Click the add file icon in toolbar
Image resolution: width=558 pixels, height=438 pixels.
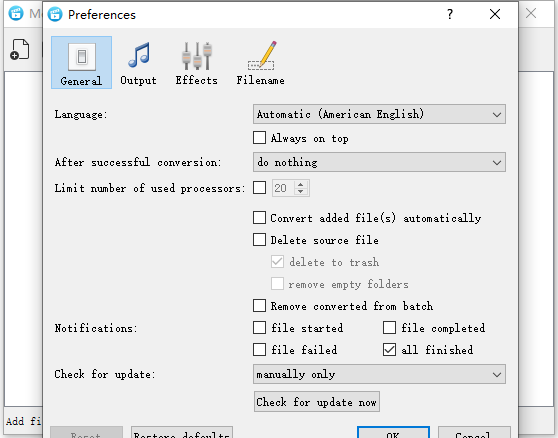tap(20, 49)
